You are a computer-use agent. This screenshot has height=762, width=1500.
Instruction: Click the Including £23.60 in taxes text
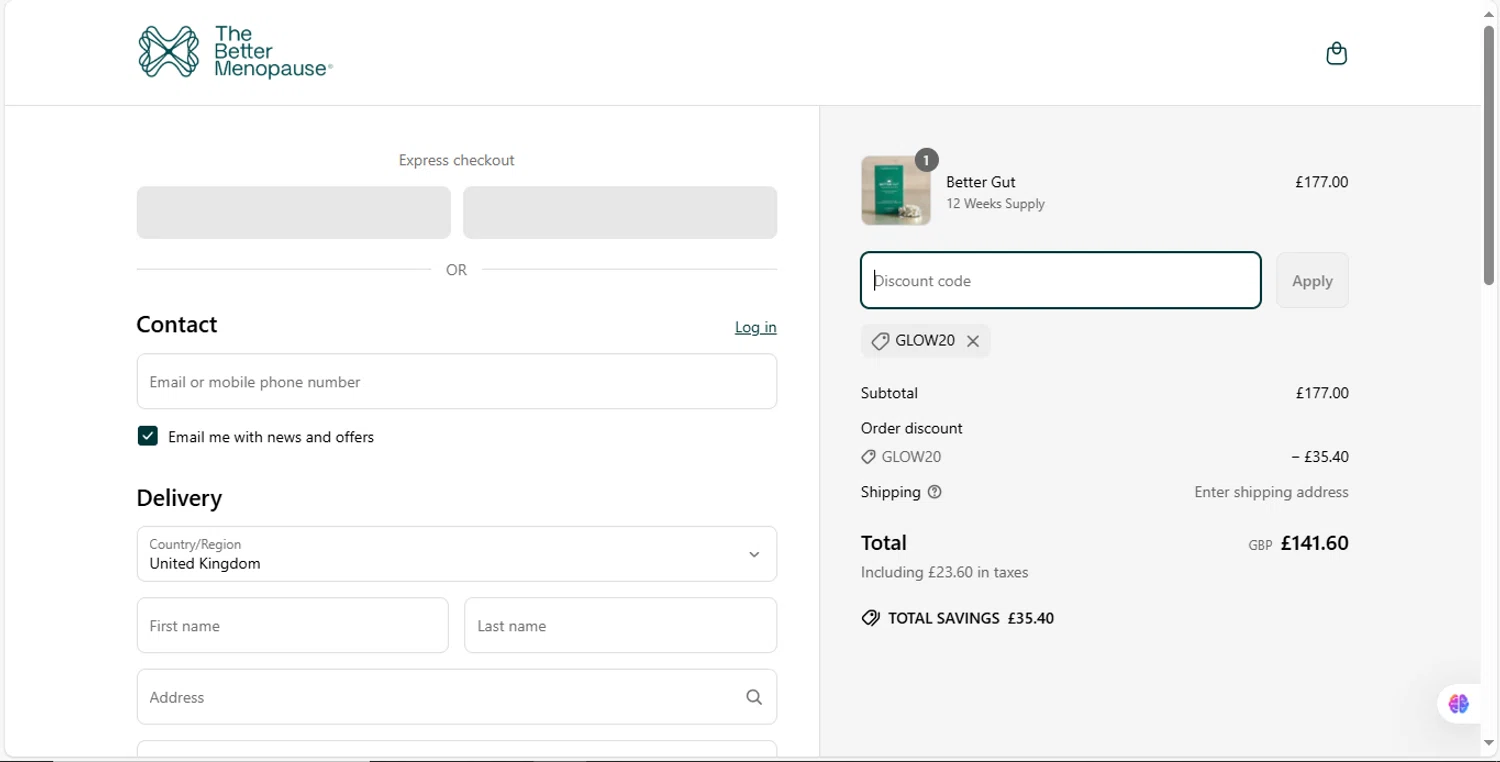pyautogui.click(x=945, y=573)
